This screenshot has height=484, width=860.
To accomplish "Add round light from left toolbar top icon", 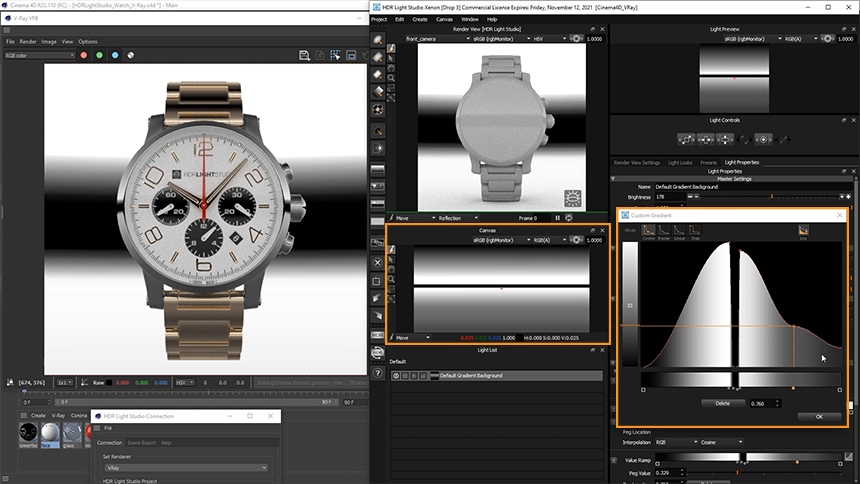I will (377, 40).
